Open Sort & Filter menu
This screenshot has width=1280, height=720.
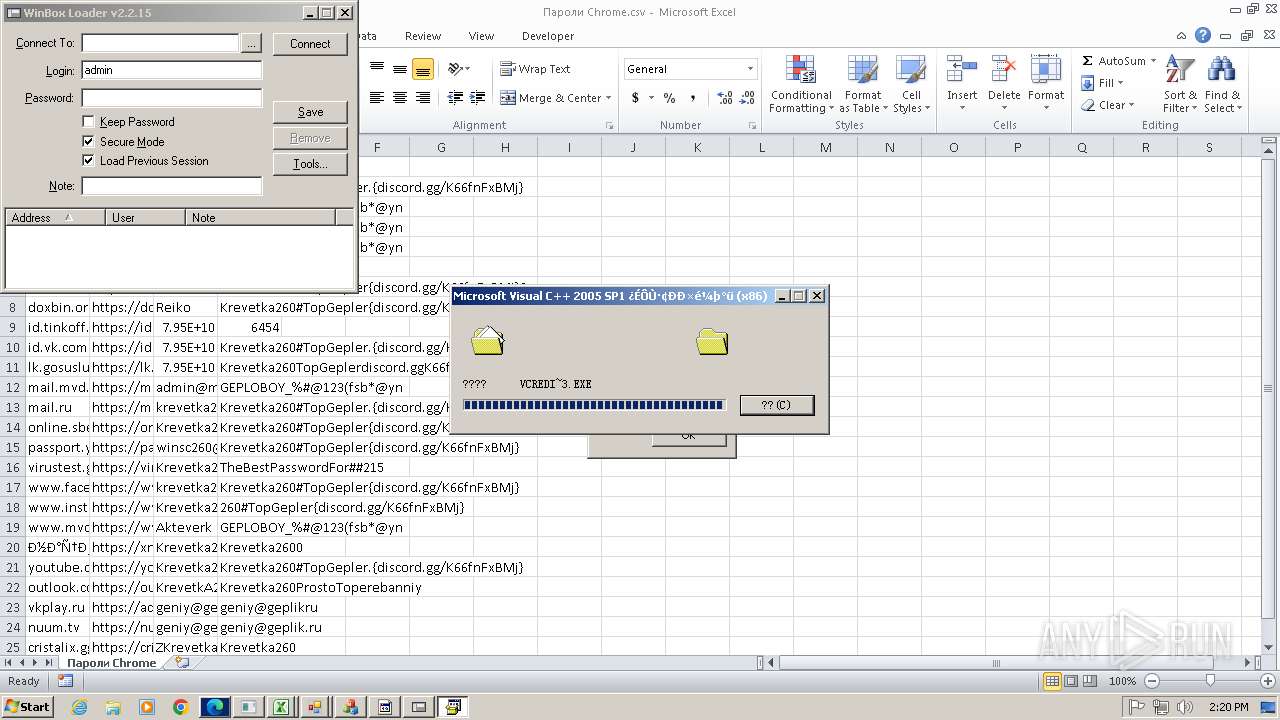(1180, 85)
